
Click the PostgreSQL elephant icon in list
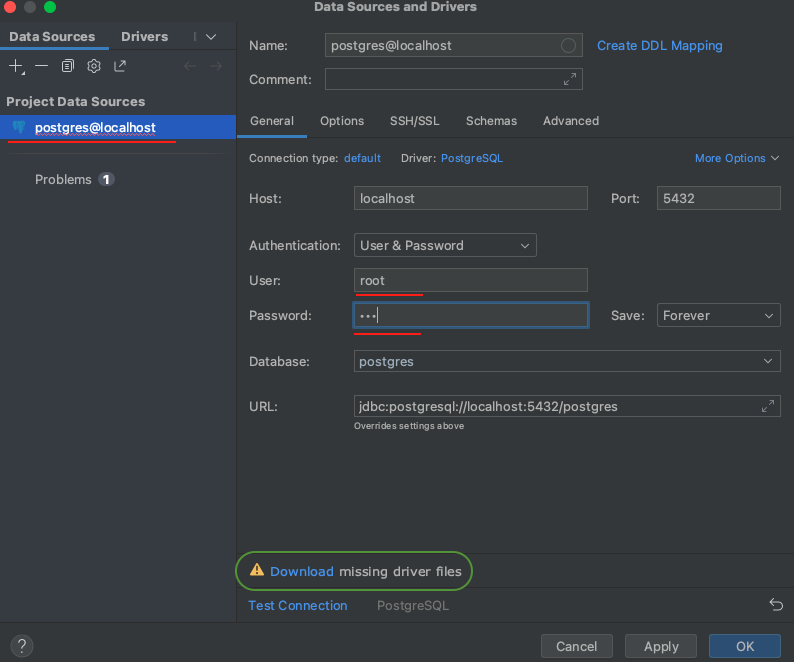(19, 127)
